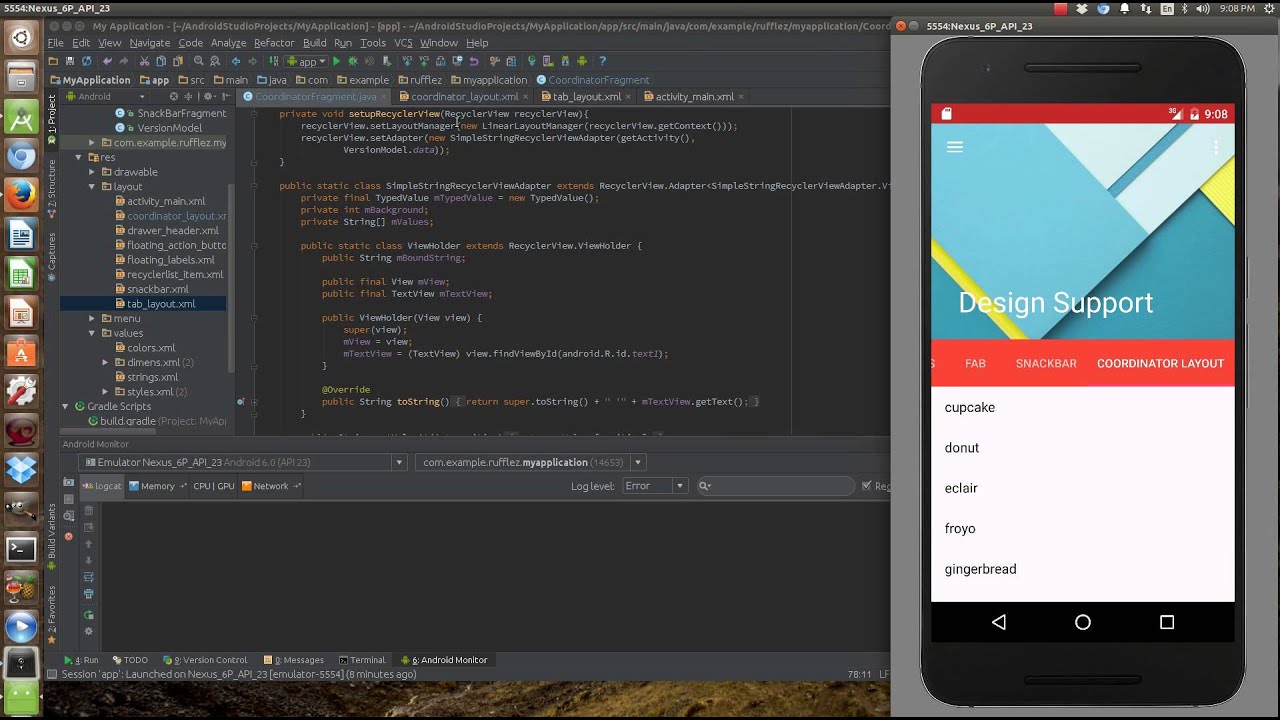The width and height of the screenshot is (1280, 720).
Task: Click the logcat print icon
Action: click(89, 594)
